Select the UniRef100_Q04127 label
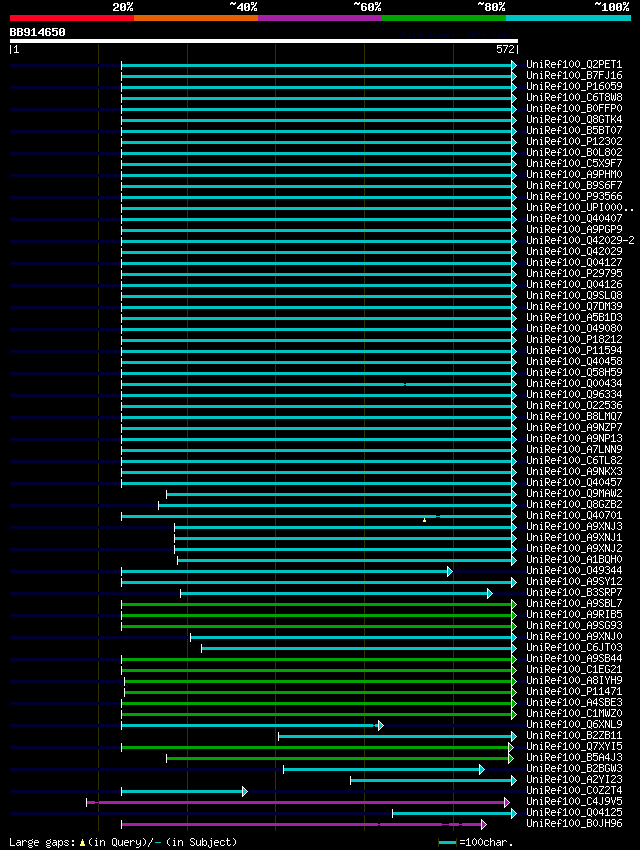 pos(574,262)
